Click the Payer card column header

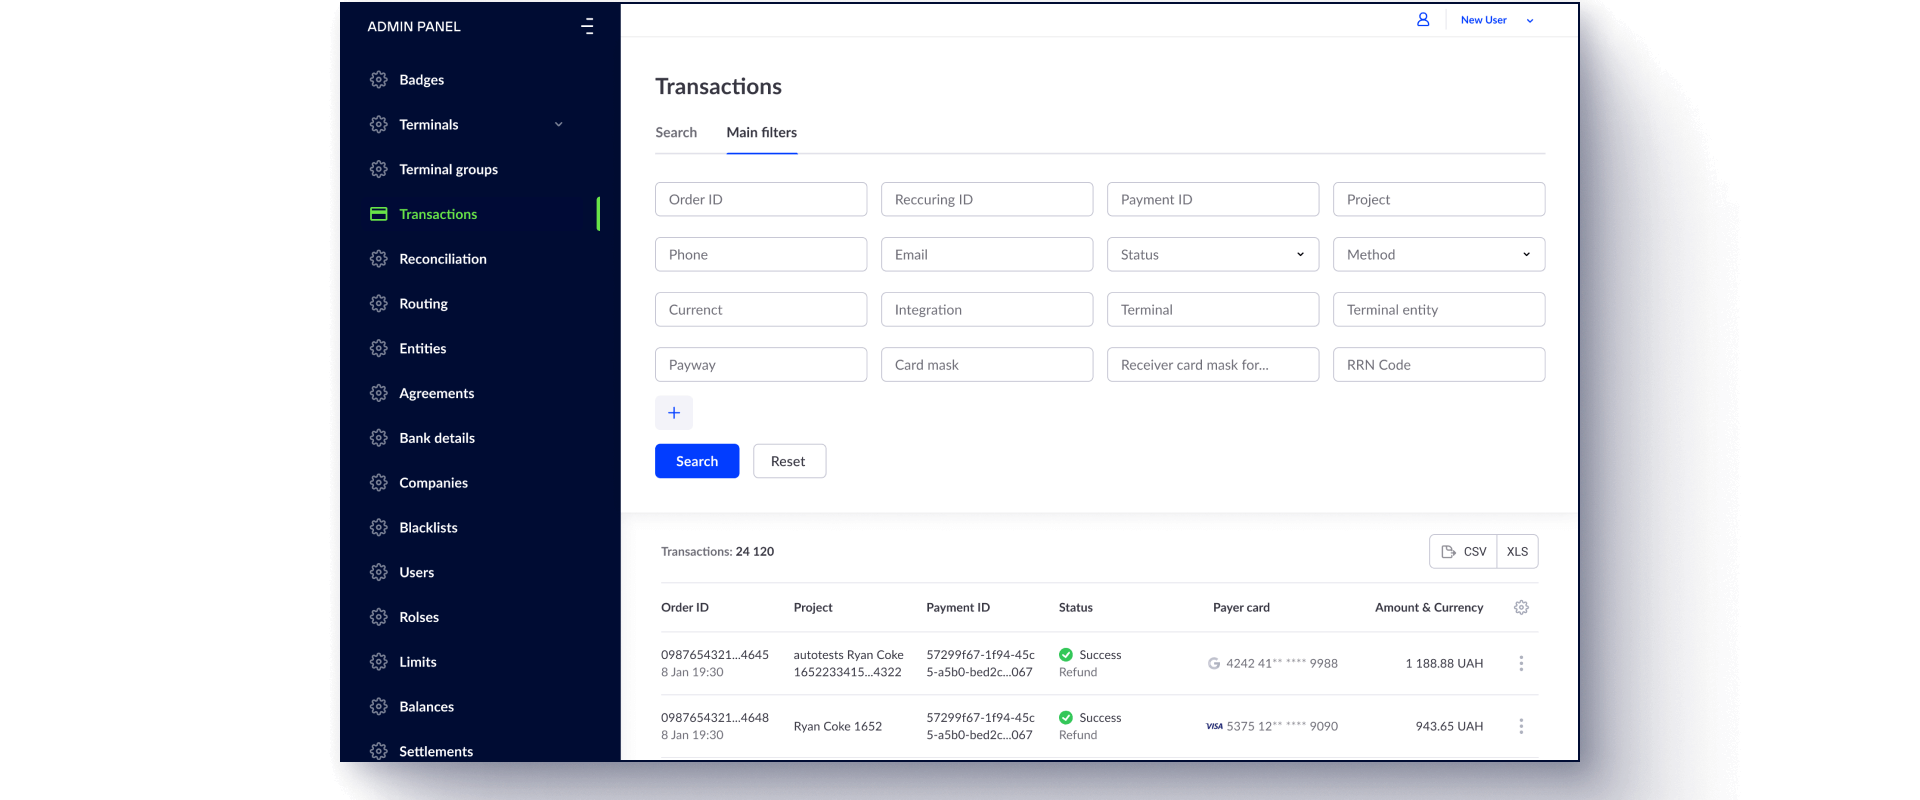tap(1241, 608)
